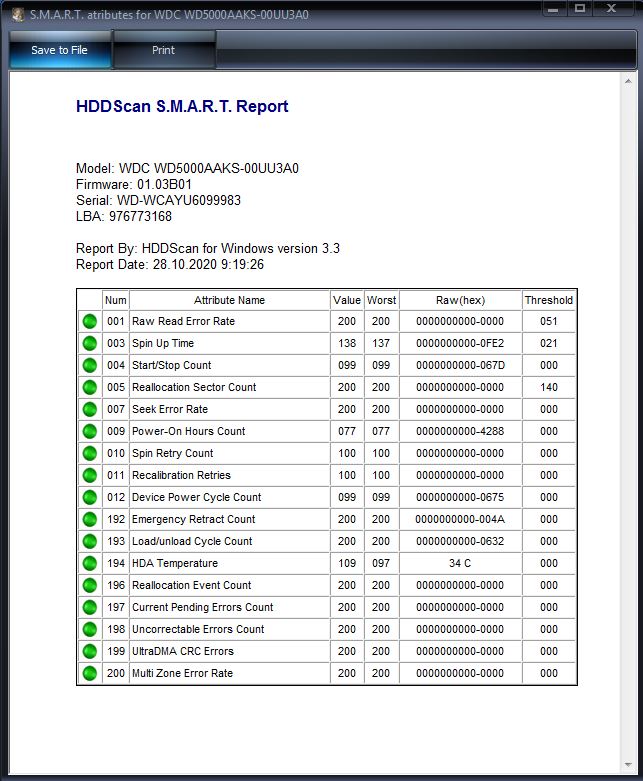Click the Reallocation Event Count attribute name

pos(191,585)
